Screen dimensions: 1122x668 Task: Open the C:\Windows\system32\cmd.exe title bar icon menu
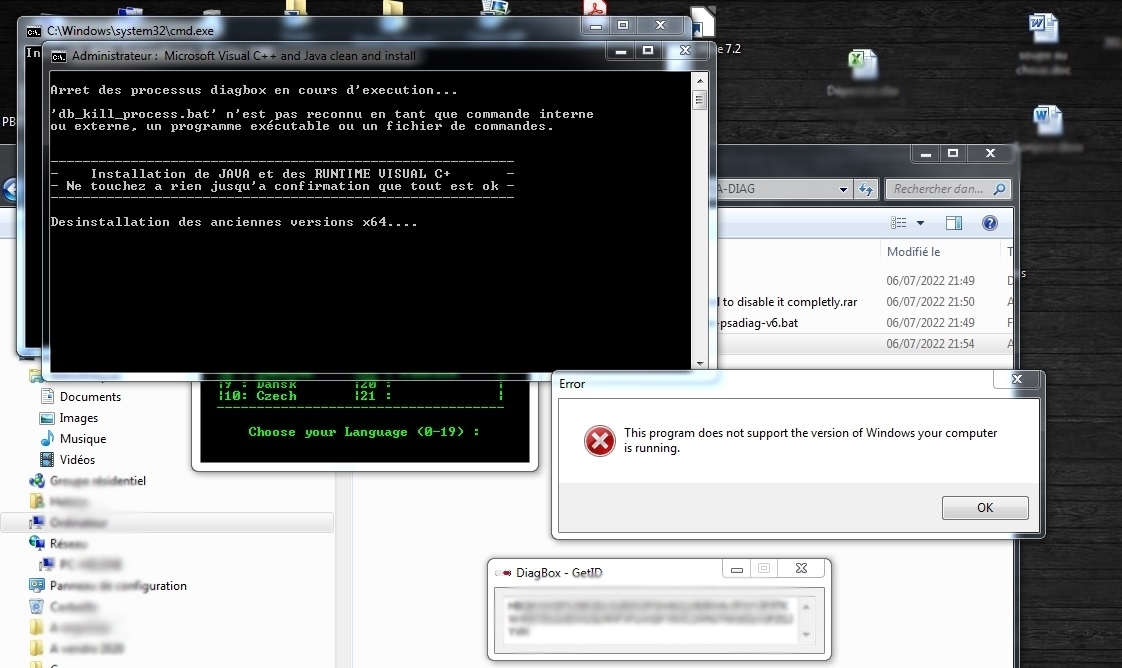point(34,31)
